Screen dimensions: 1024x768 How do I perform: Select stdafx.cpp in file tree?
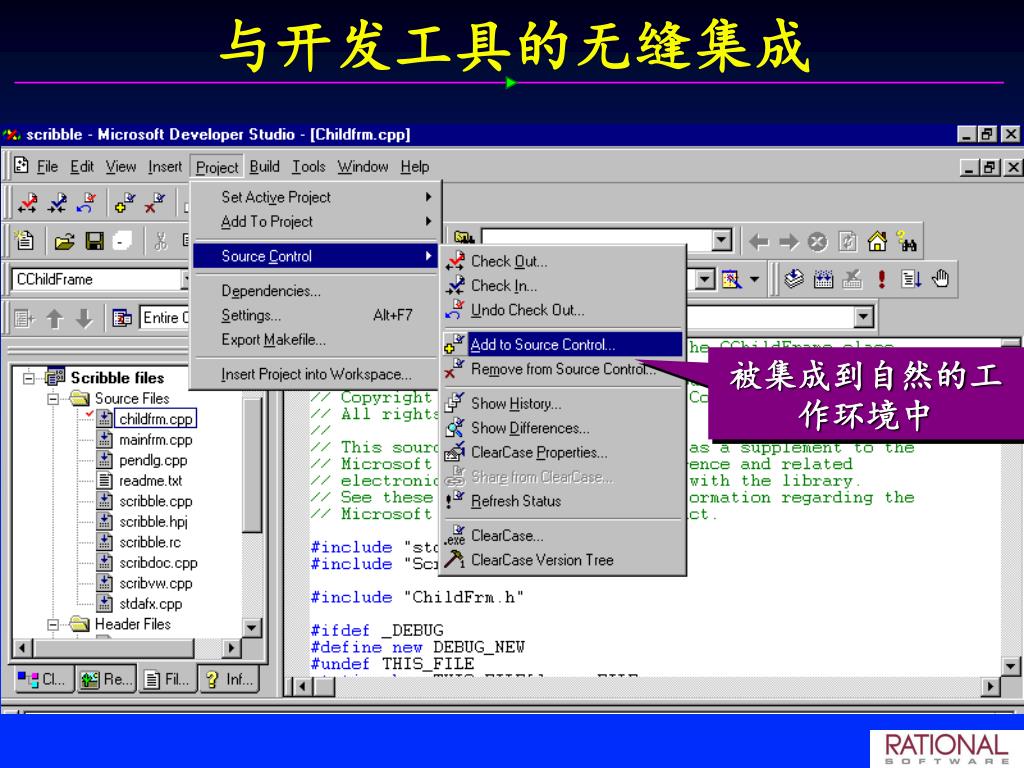[150, 604]
